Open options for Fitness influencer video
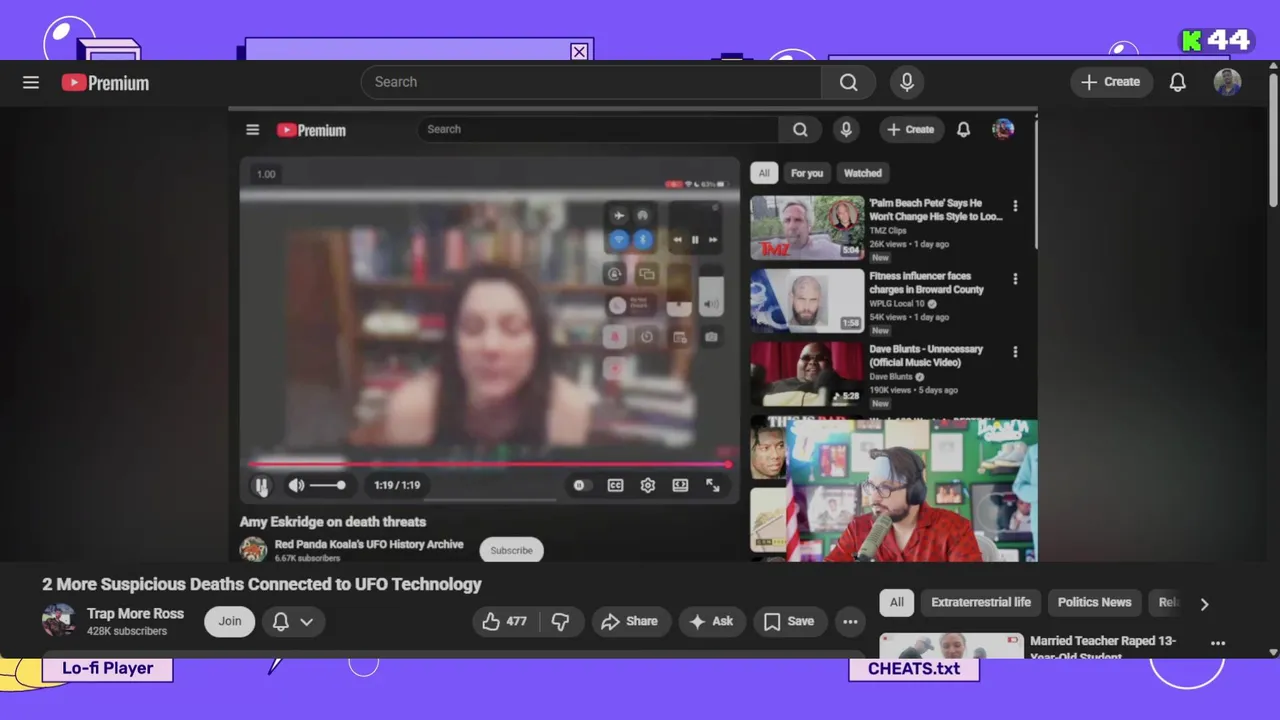 click(1015, 279)
